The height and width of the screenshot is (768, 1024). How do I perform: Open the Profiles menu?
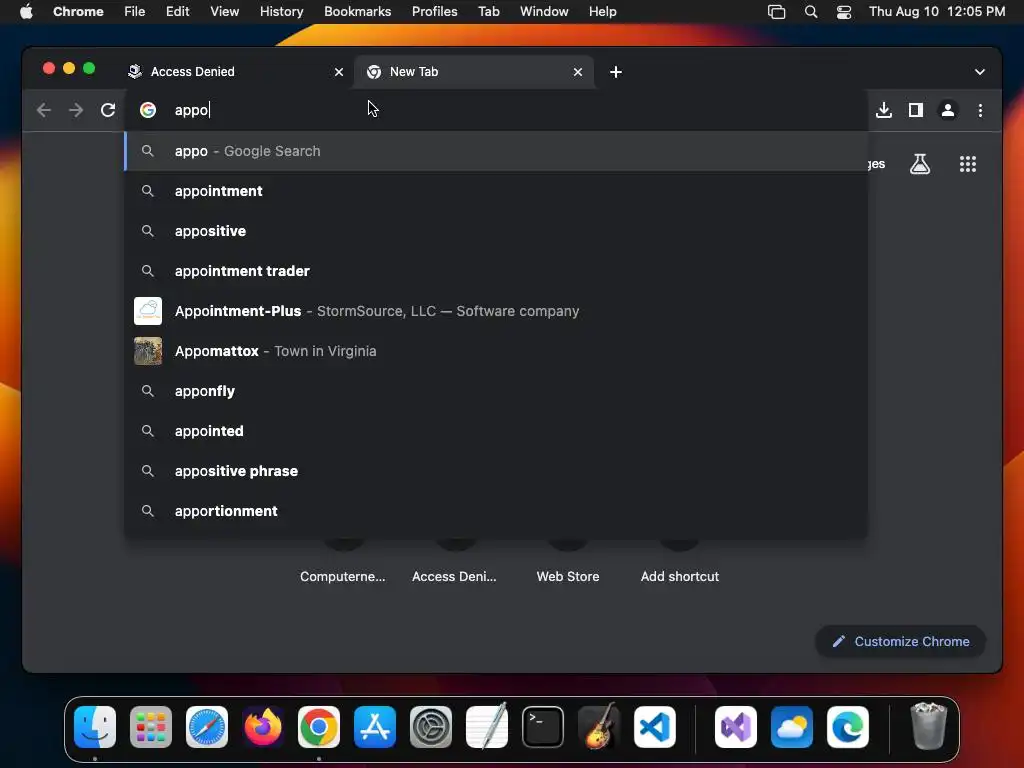(x=434, y=11)
